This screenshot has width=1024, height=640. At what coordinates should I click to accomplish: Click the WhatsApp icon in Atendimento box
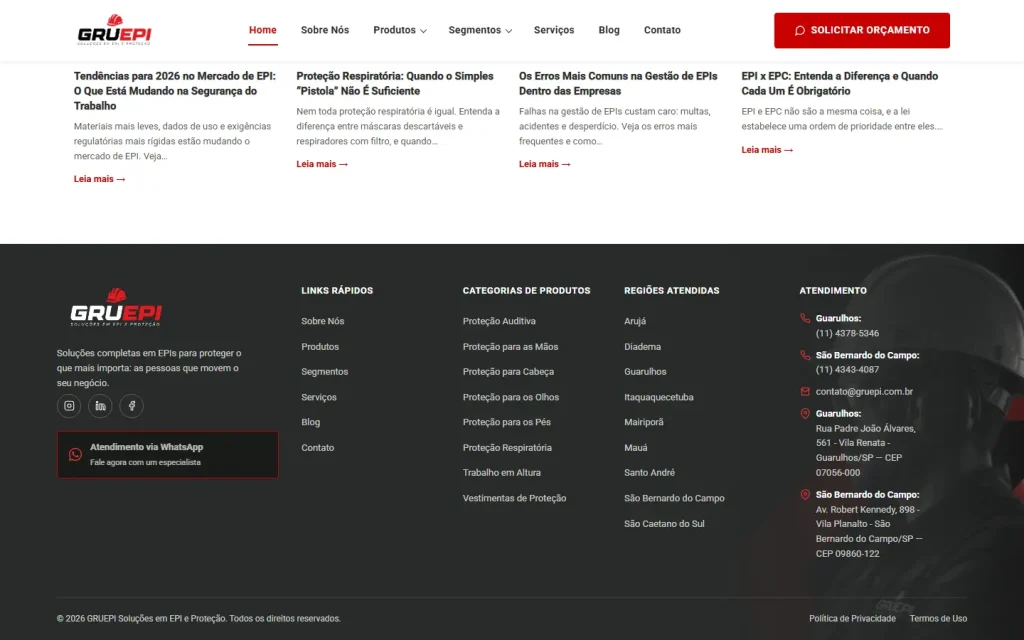click(75, 455)
